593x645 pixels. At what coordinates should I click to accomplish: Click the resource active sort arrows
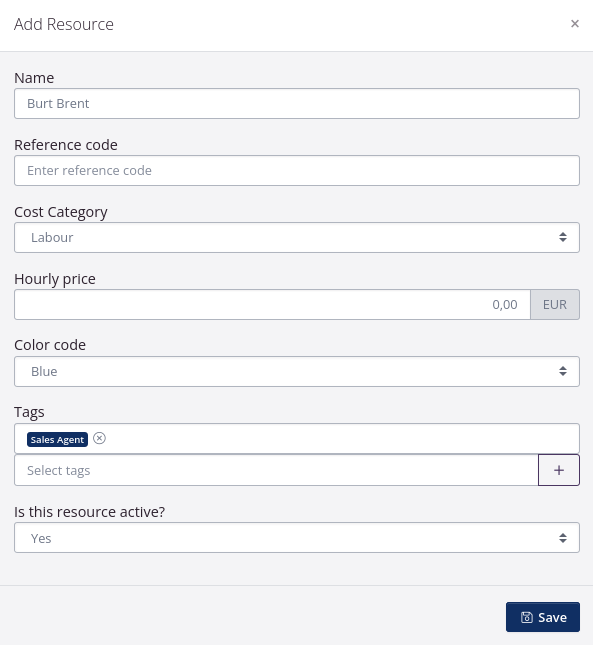pos(563,538)
